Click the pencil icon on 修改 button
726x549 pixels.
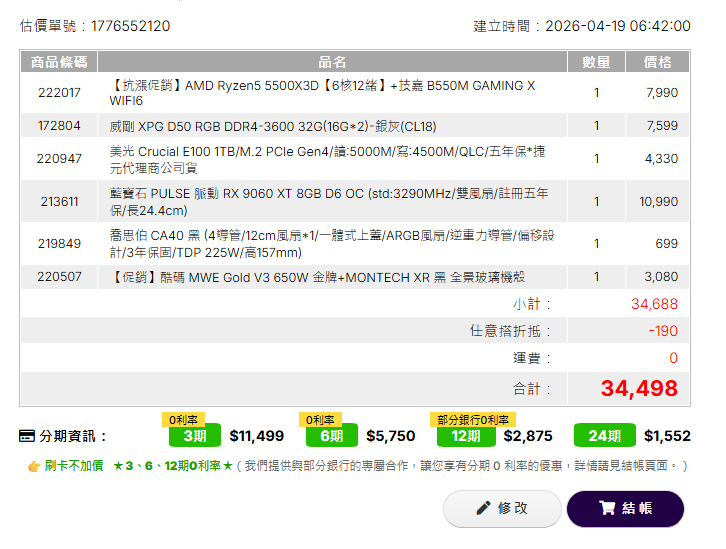click(x=483, y=508)
